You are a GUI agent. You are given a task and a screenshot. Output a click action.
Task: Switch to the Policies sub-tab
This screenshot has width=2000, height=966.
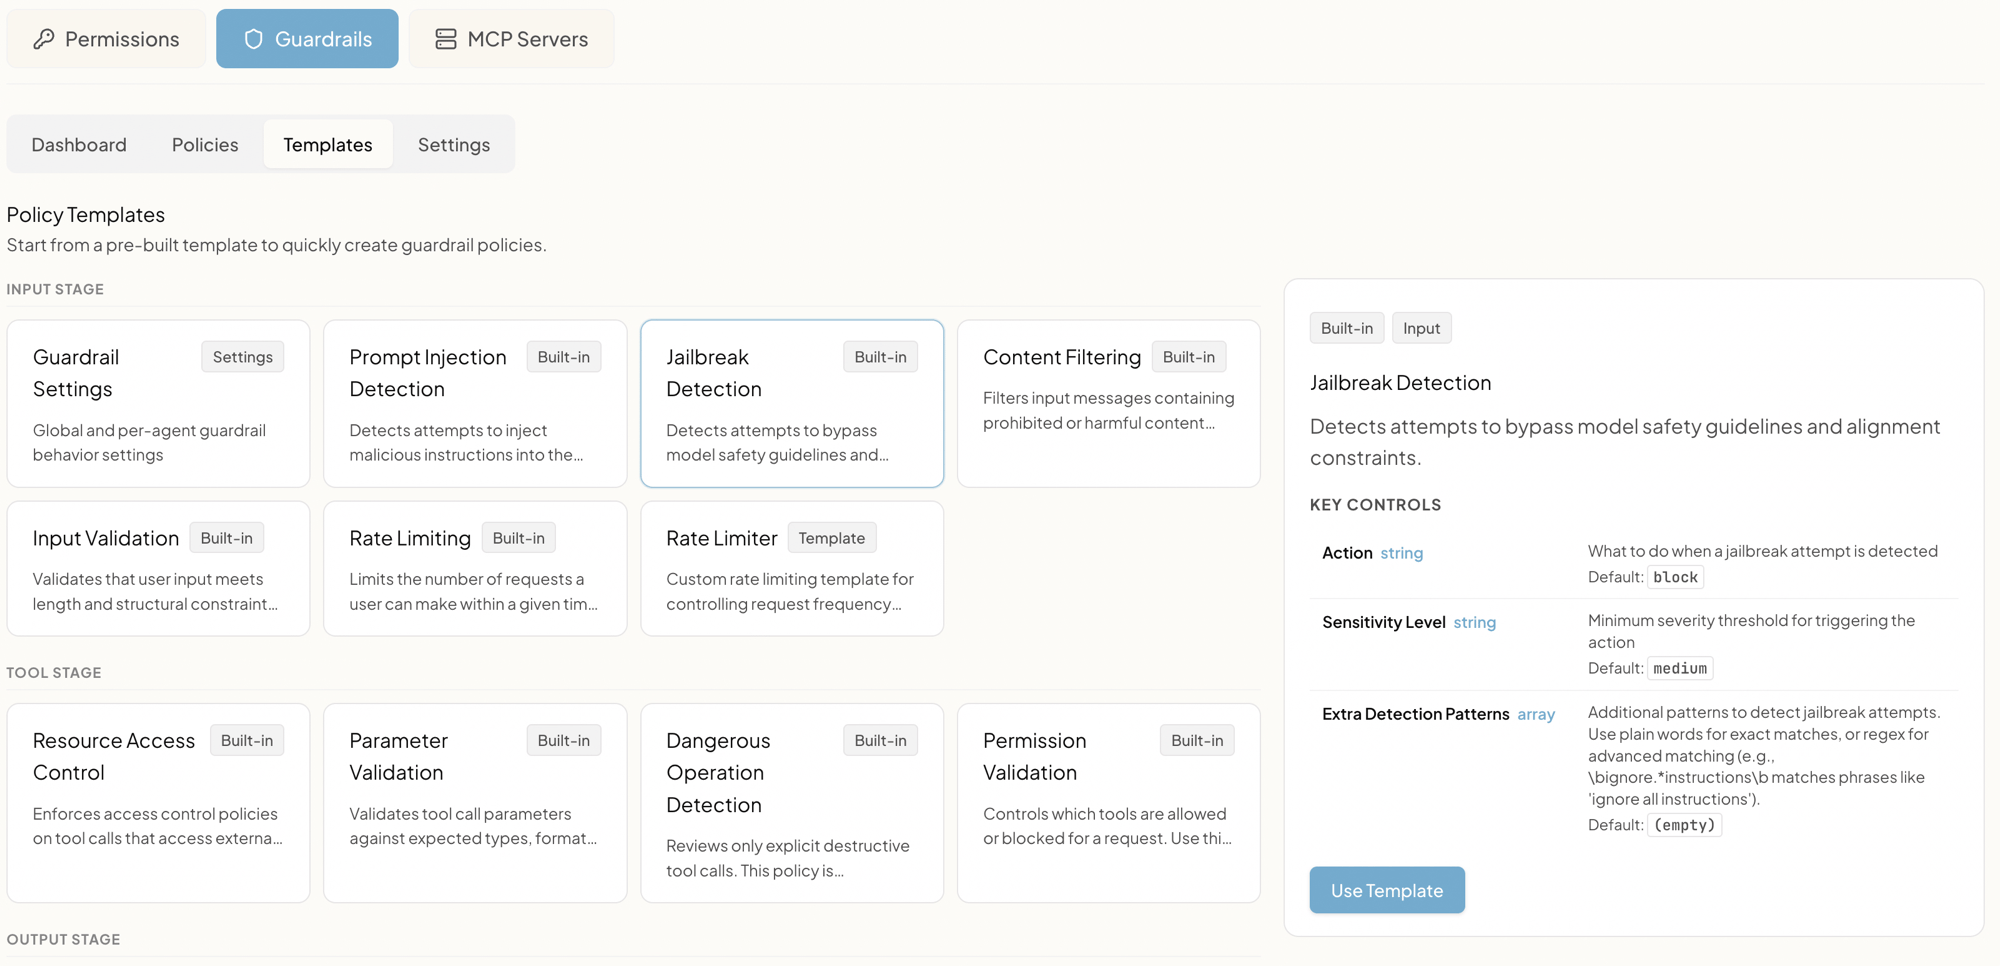[205, 144]
